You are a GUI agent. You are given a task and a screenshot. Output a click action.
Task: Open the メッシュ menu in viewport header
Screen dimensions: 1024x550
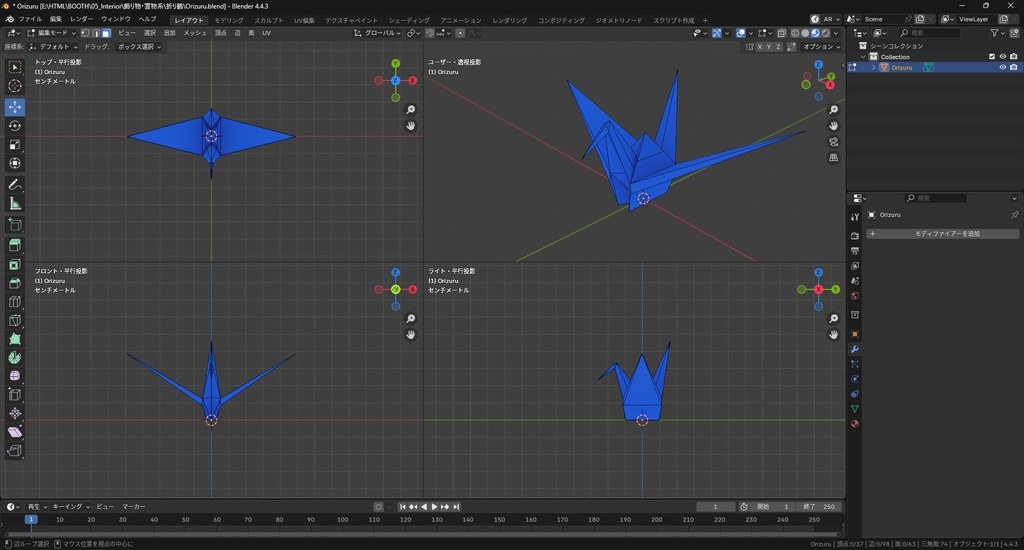click(195, 33)
